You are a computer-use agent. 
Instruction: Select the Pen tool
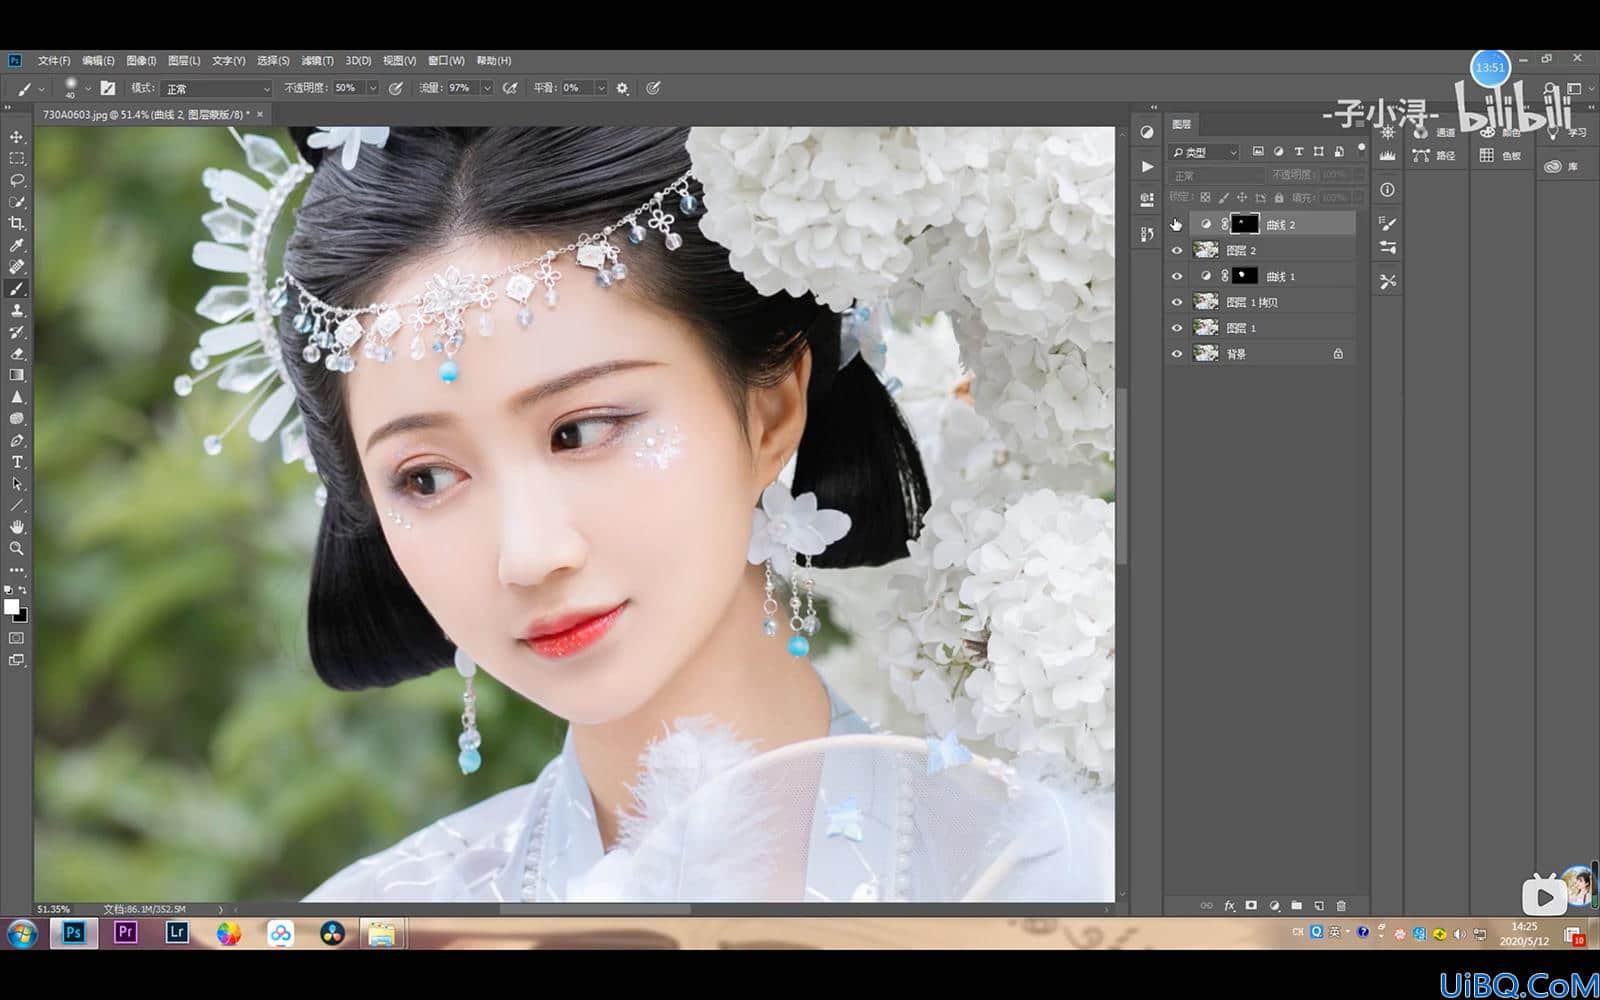coord(16,441)
